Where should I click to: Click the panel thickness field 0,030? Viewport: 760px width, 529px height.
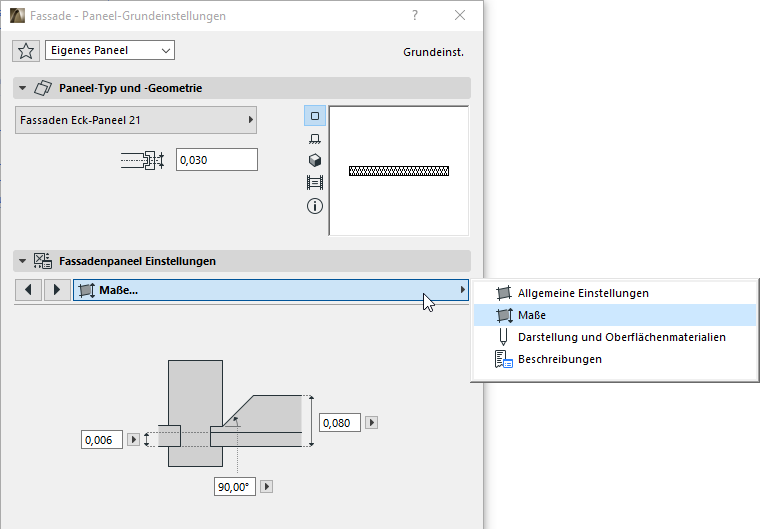tap(217, 160)
